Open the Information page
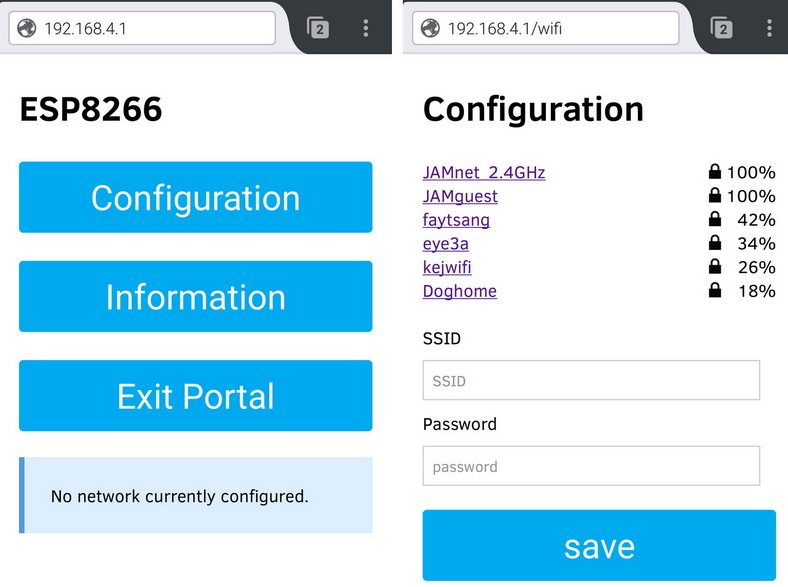 (195, 296)
